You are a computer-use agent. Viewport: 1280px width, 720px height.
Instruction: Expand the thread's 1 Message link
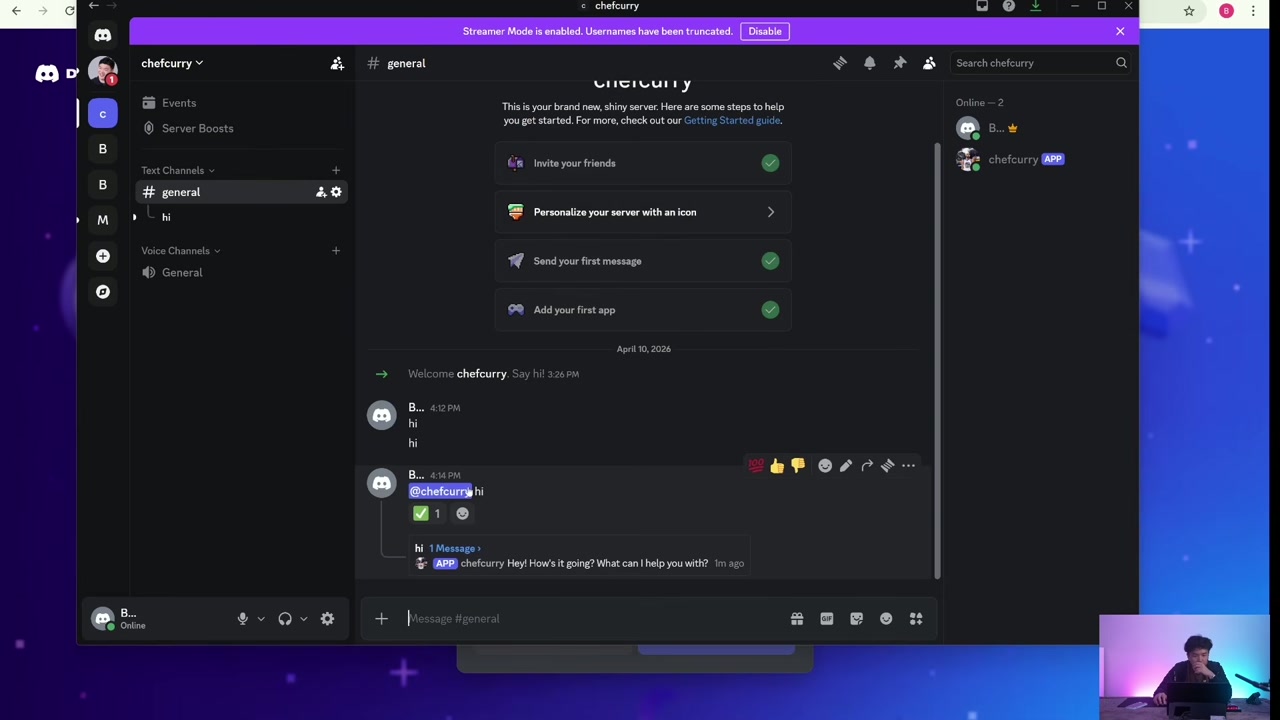[455, 549]
